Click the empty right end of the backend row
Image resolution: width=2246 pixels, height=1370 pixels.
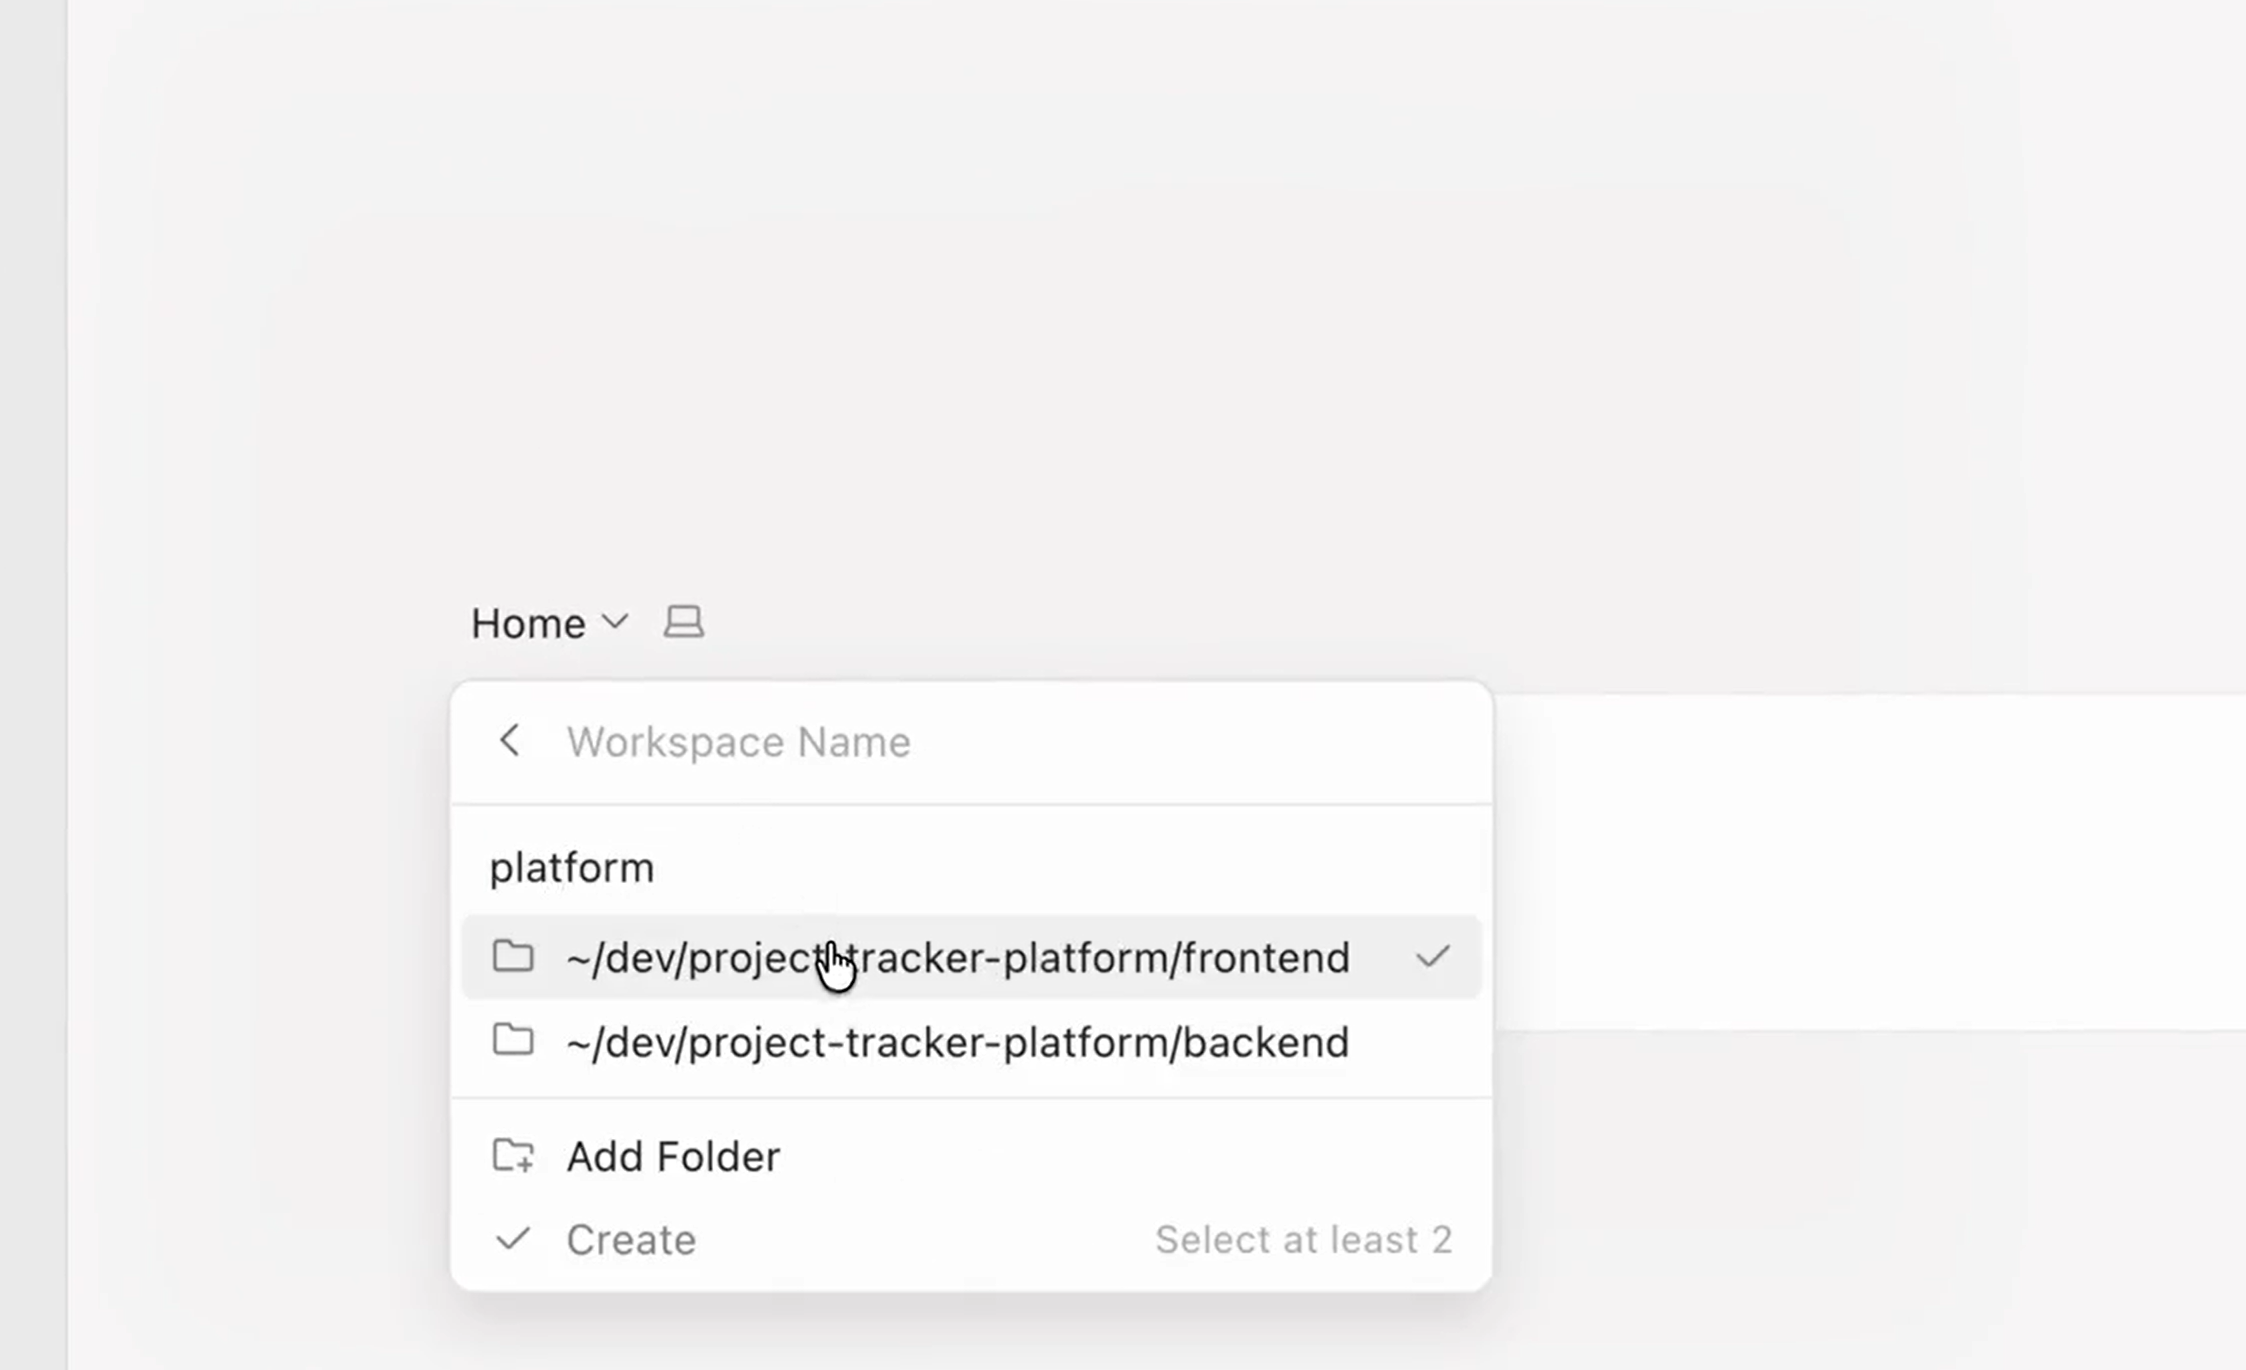(x=1416, y=1041)
